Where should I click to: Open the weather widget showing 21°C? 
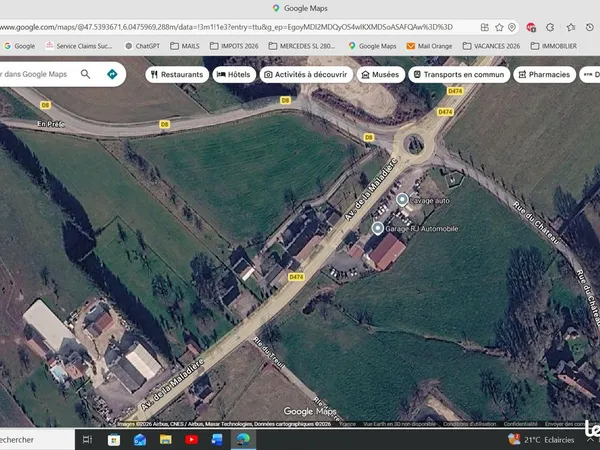click(542, 440)
